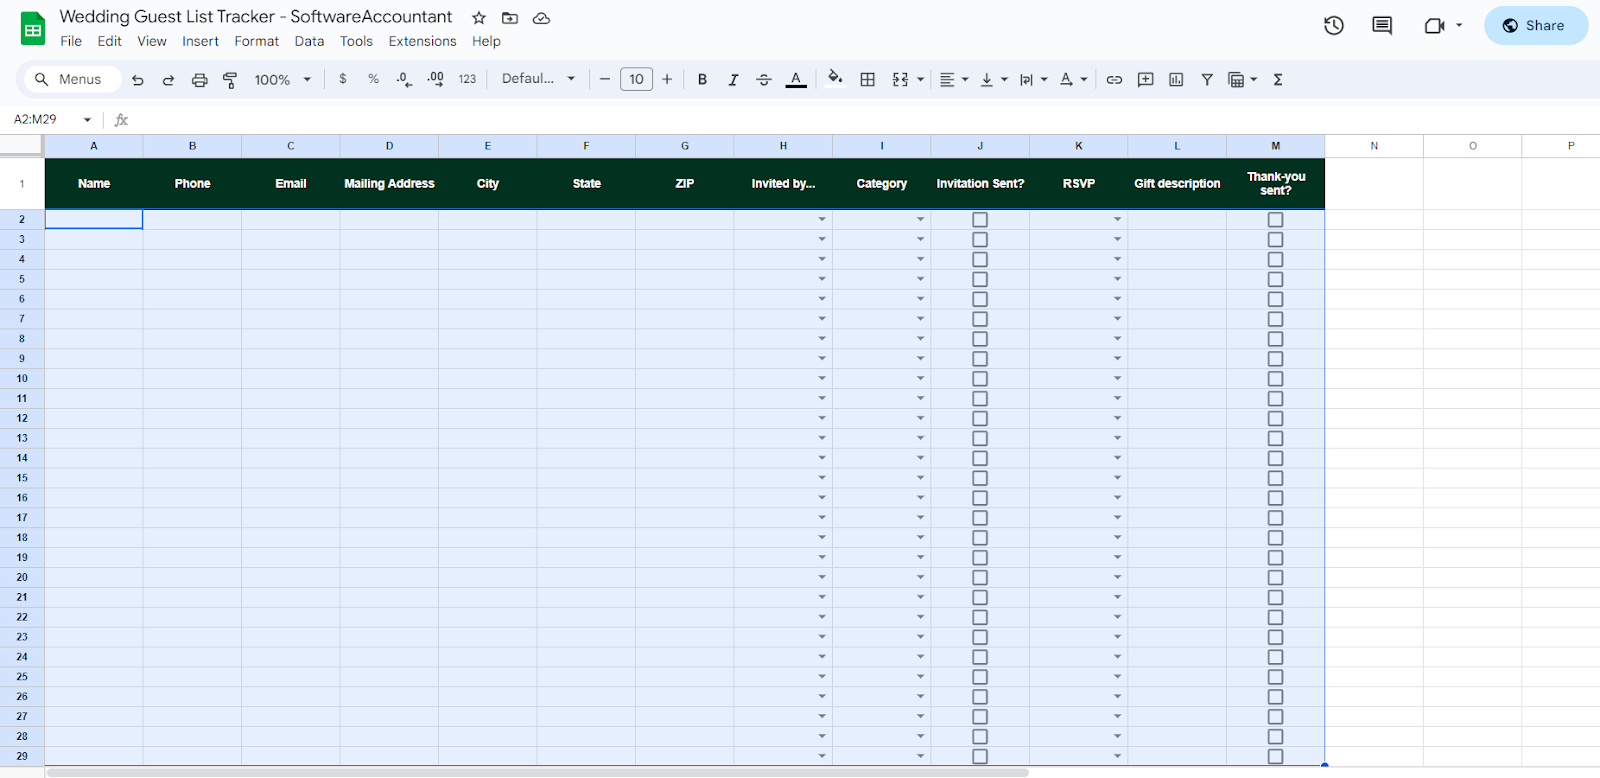Open more number formats 123 button

coord(467,79)
